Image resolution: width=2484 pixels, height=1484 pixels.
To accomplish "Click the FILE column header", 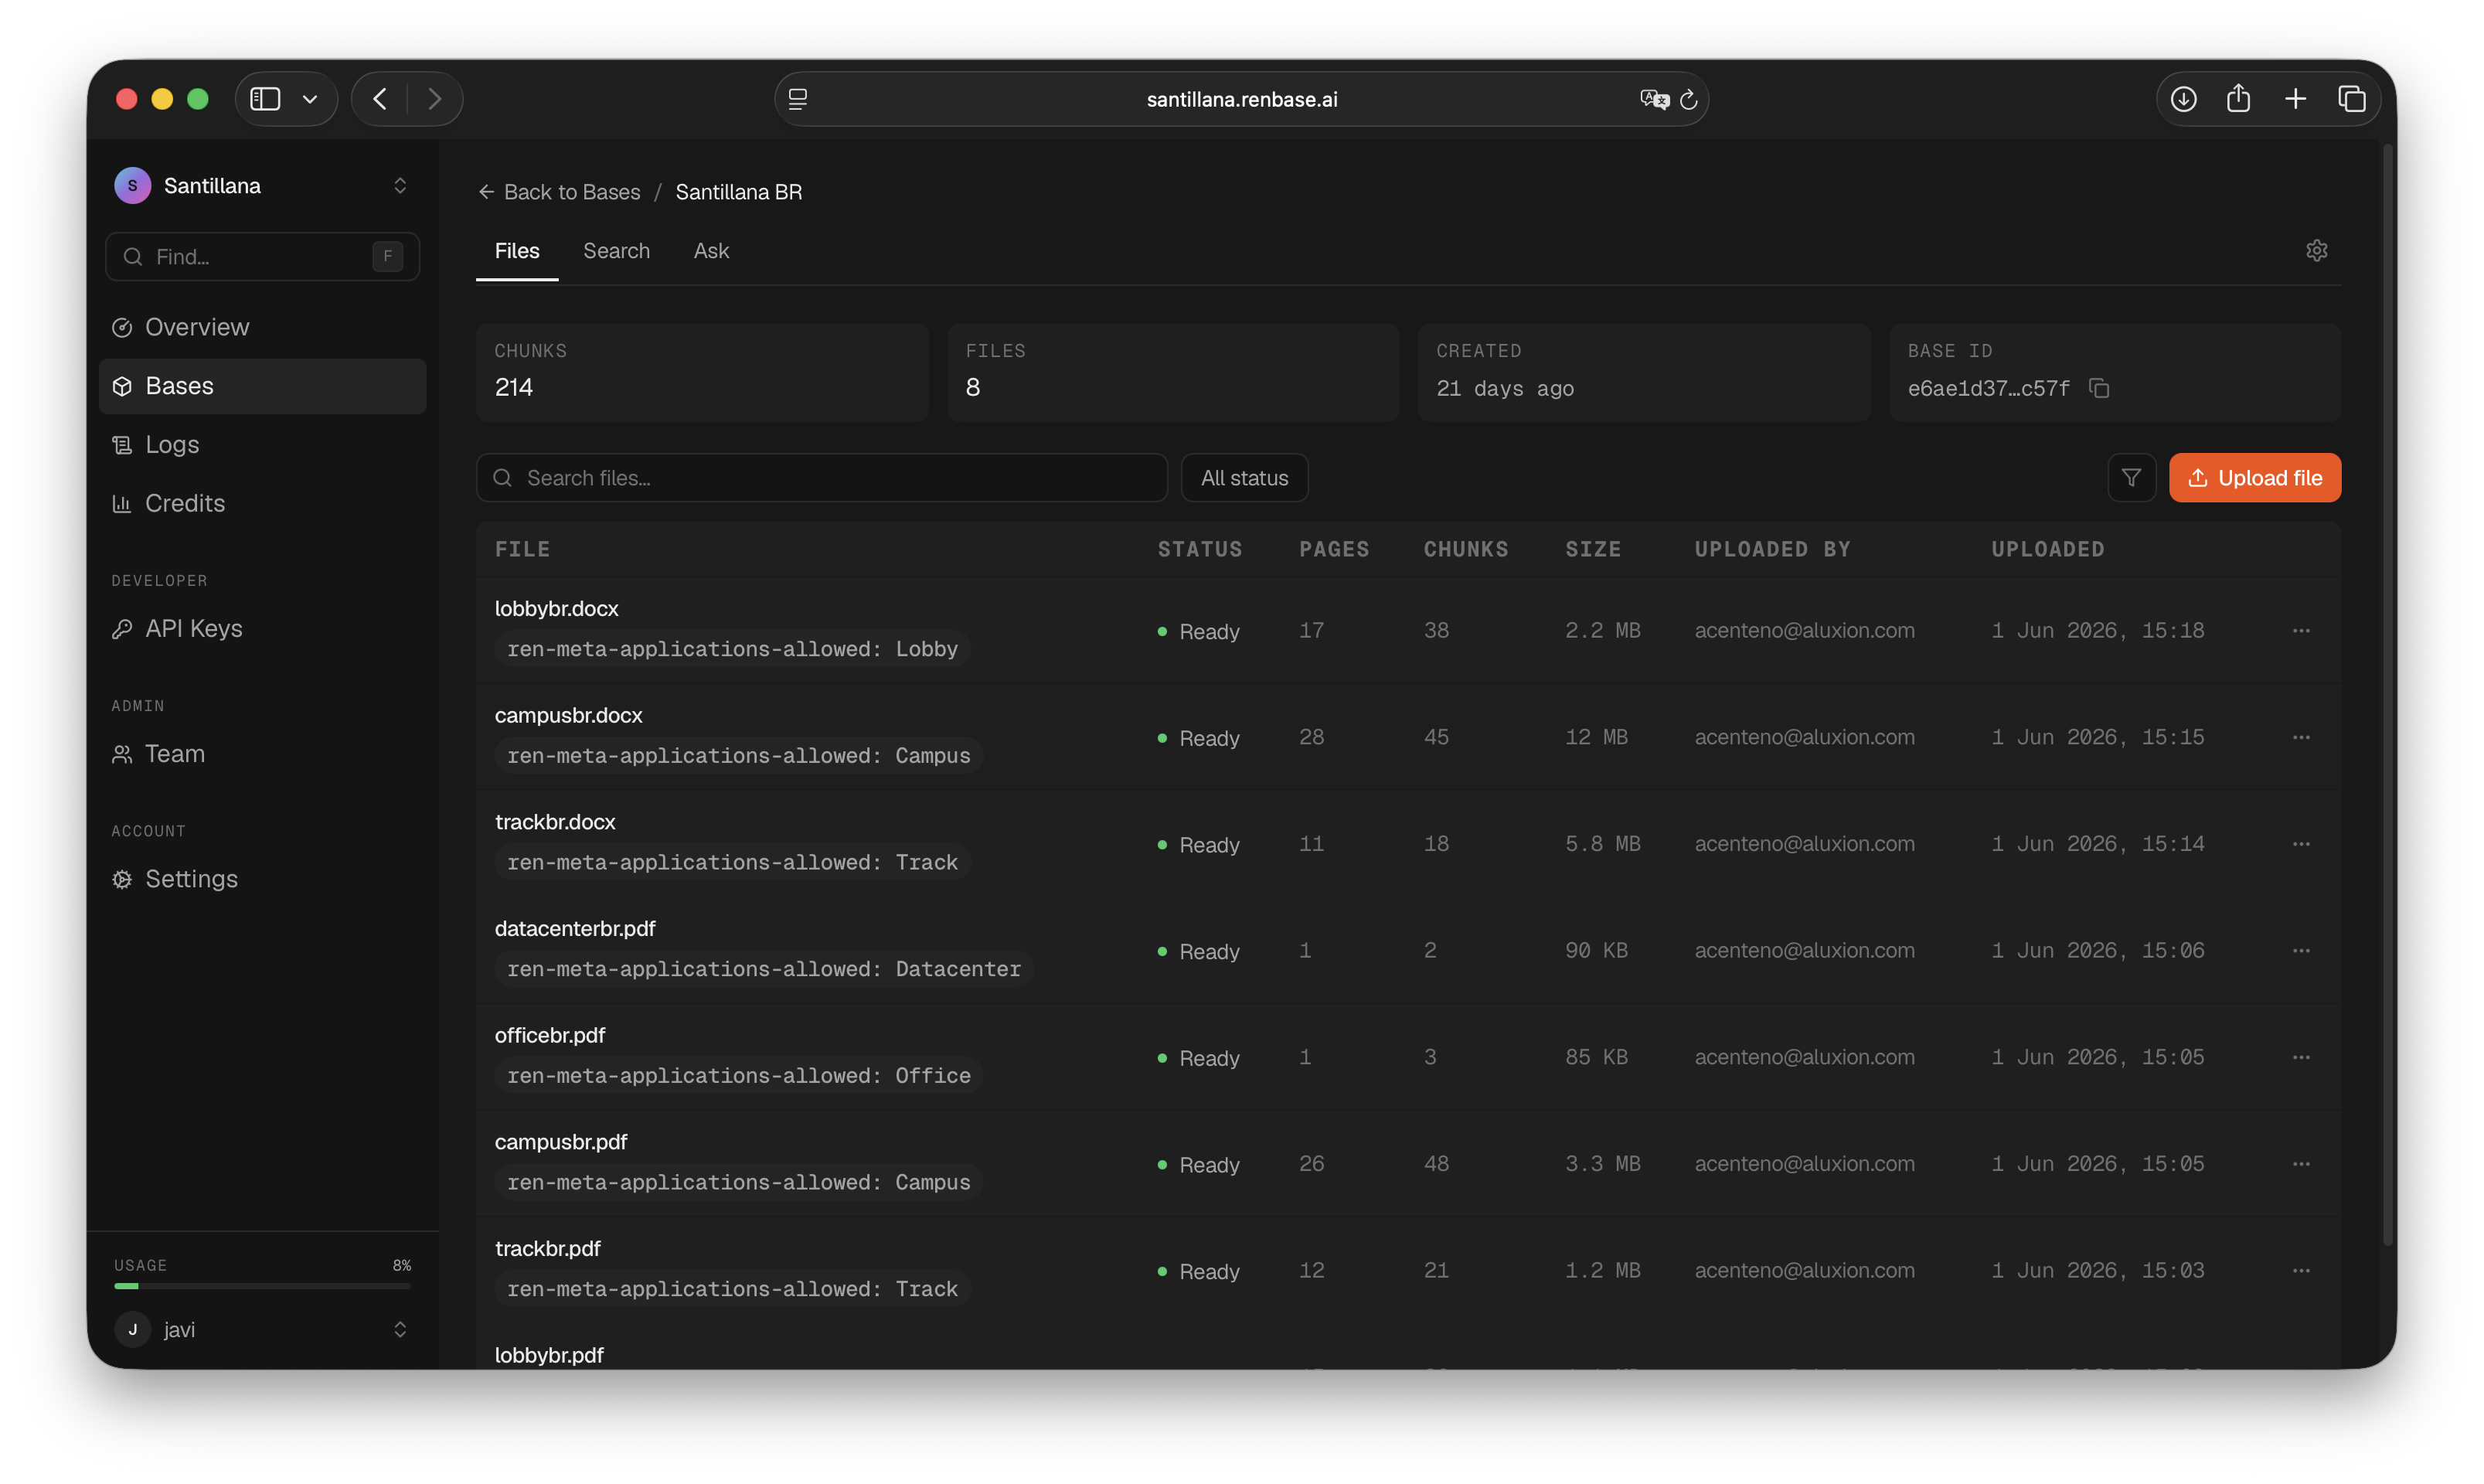I will tap(522, 549).
